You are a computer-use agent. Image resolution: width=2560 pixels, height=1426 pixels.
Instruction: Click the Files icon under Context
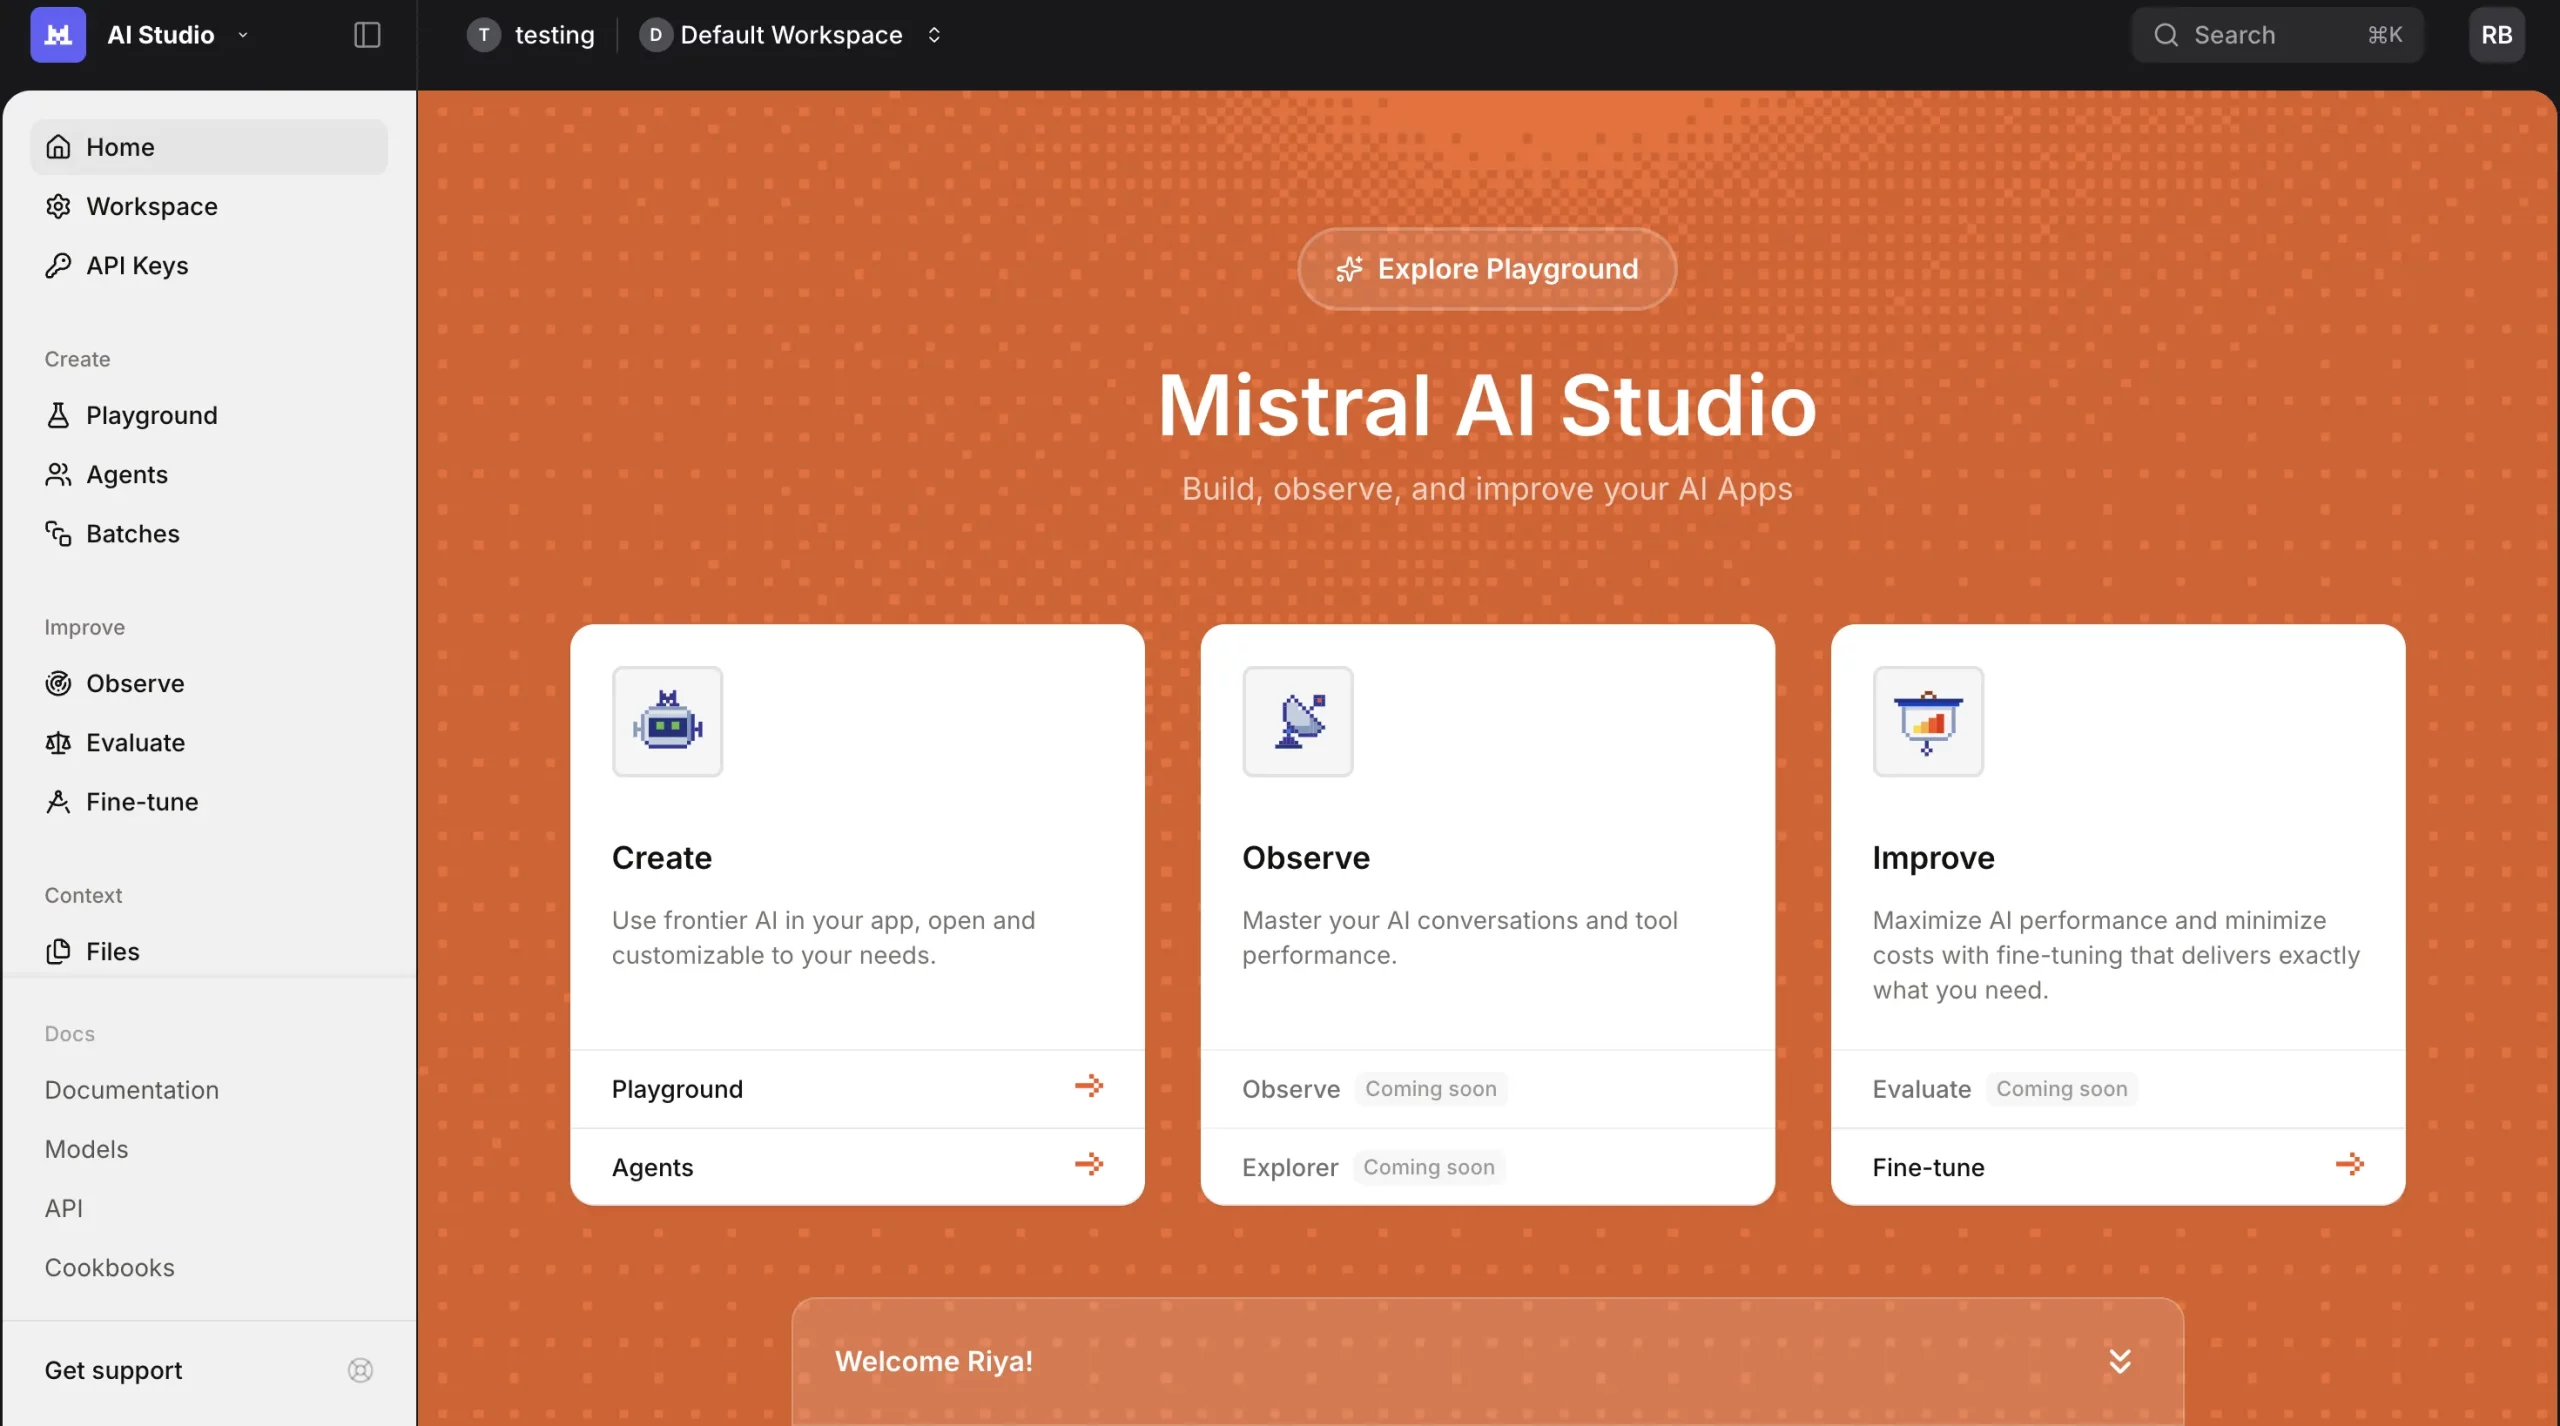58,951
